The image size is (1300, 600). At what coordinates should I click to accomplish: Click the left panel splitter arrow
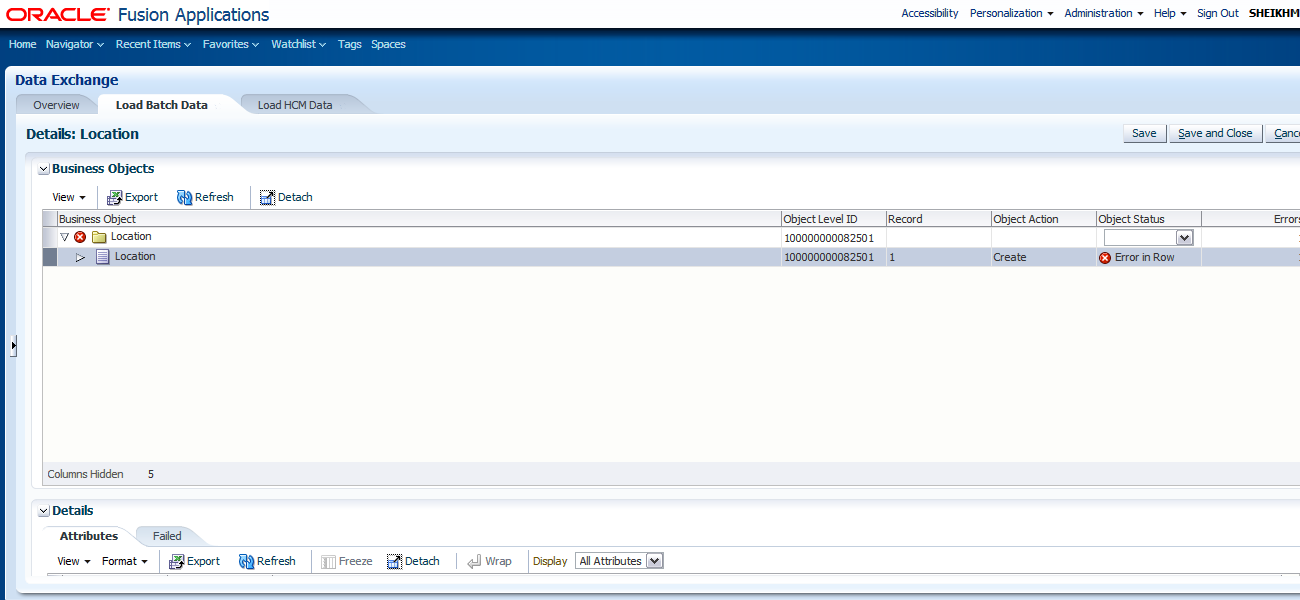click(13, 345)
